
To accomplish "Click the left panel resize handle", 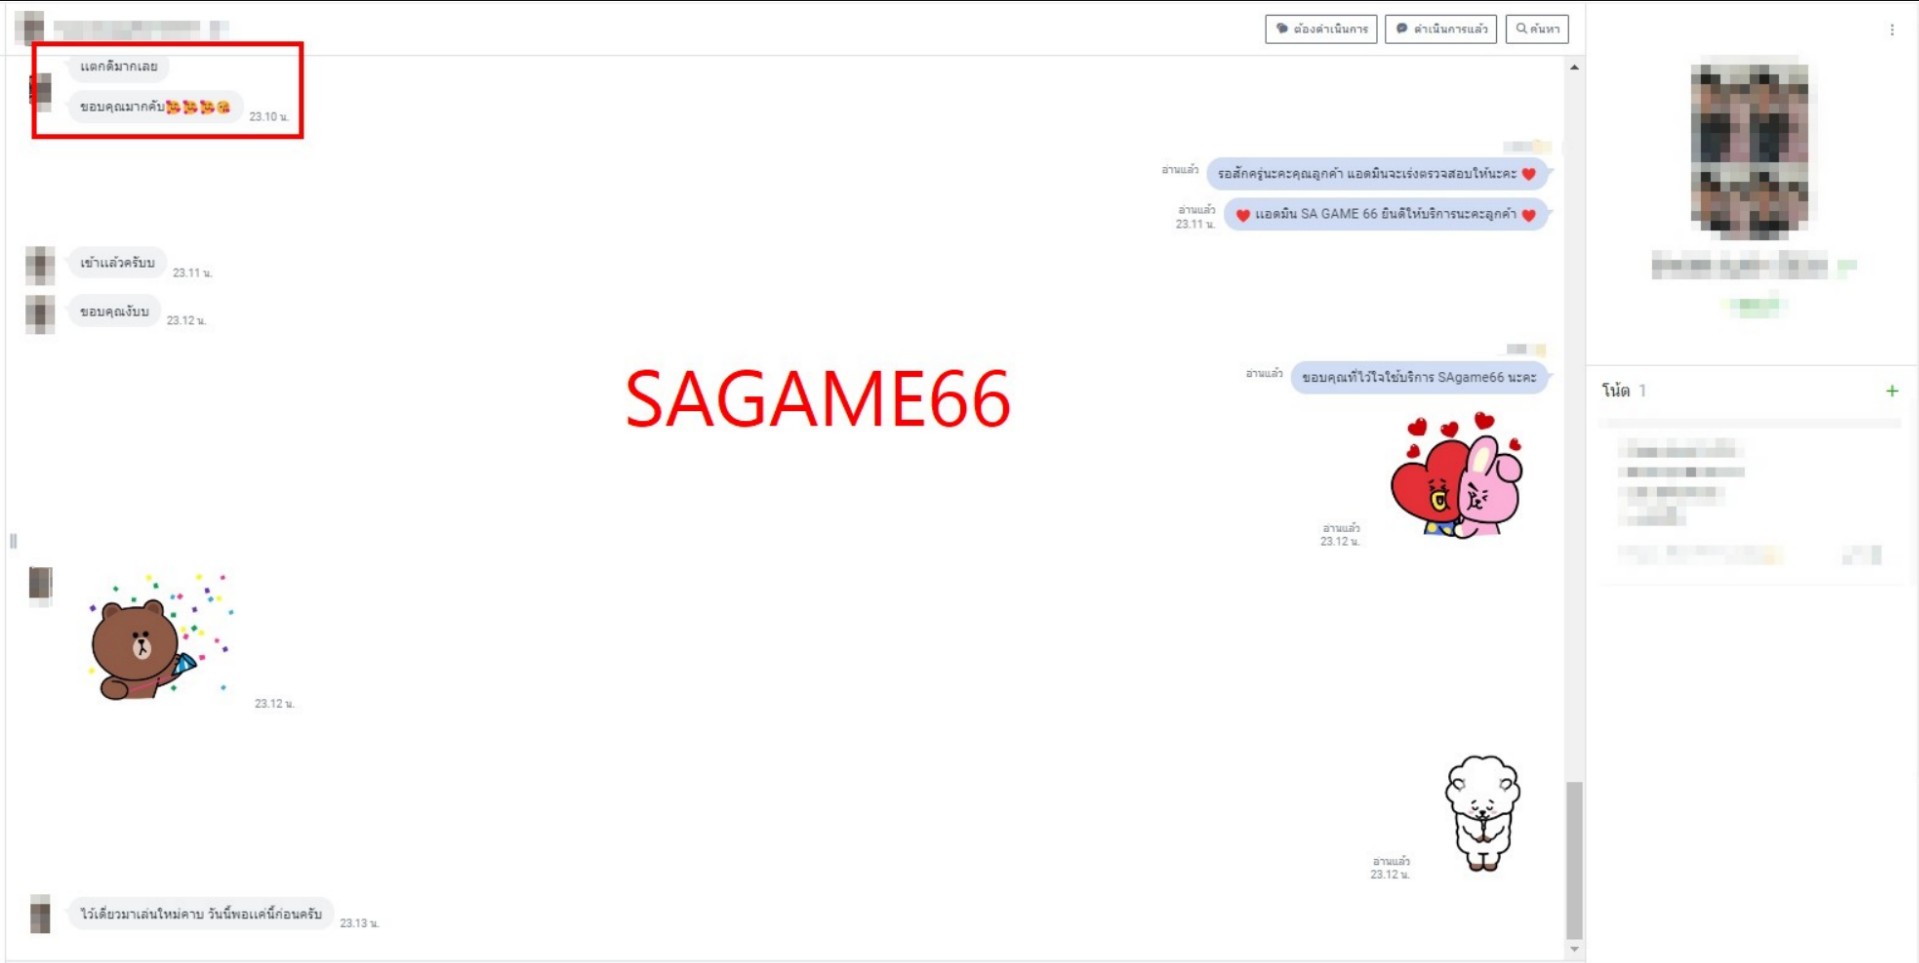I will tap(13, 541).
